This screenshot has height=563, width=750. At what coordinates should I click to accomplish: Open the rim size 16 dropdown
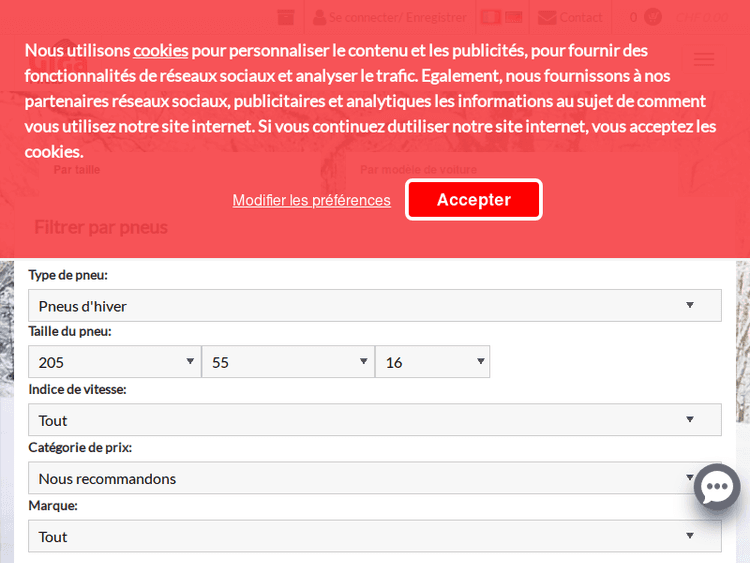point(432,362)
